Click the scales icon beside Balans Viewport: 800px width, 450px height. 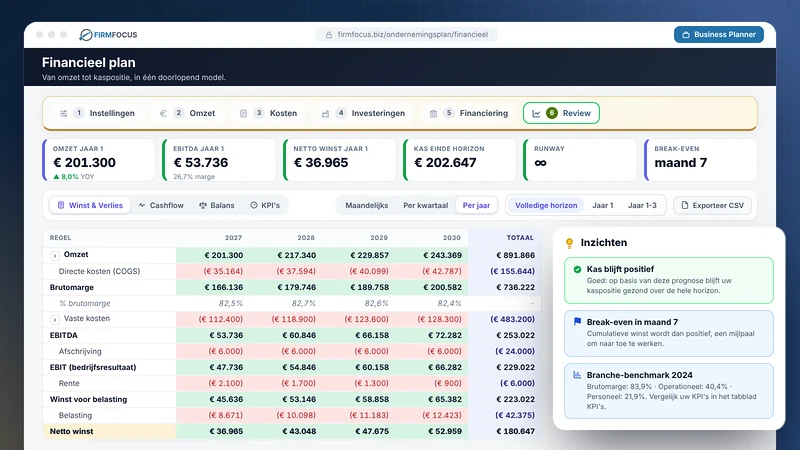click(203, 205)
